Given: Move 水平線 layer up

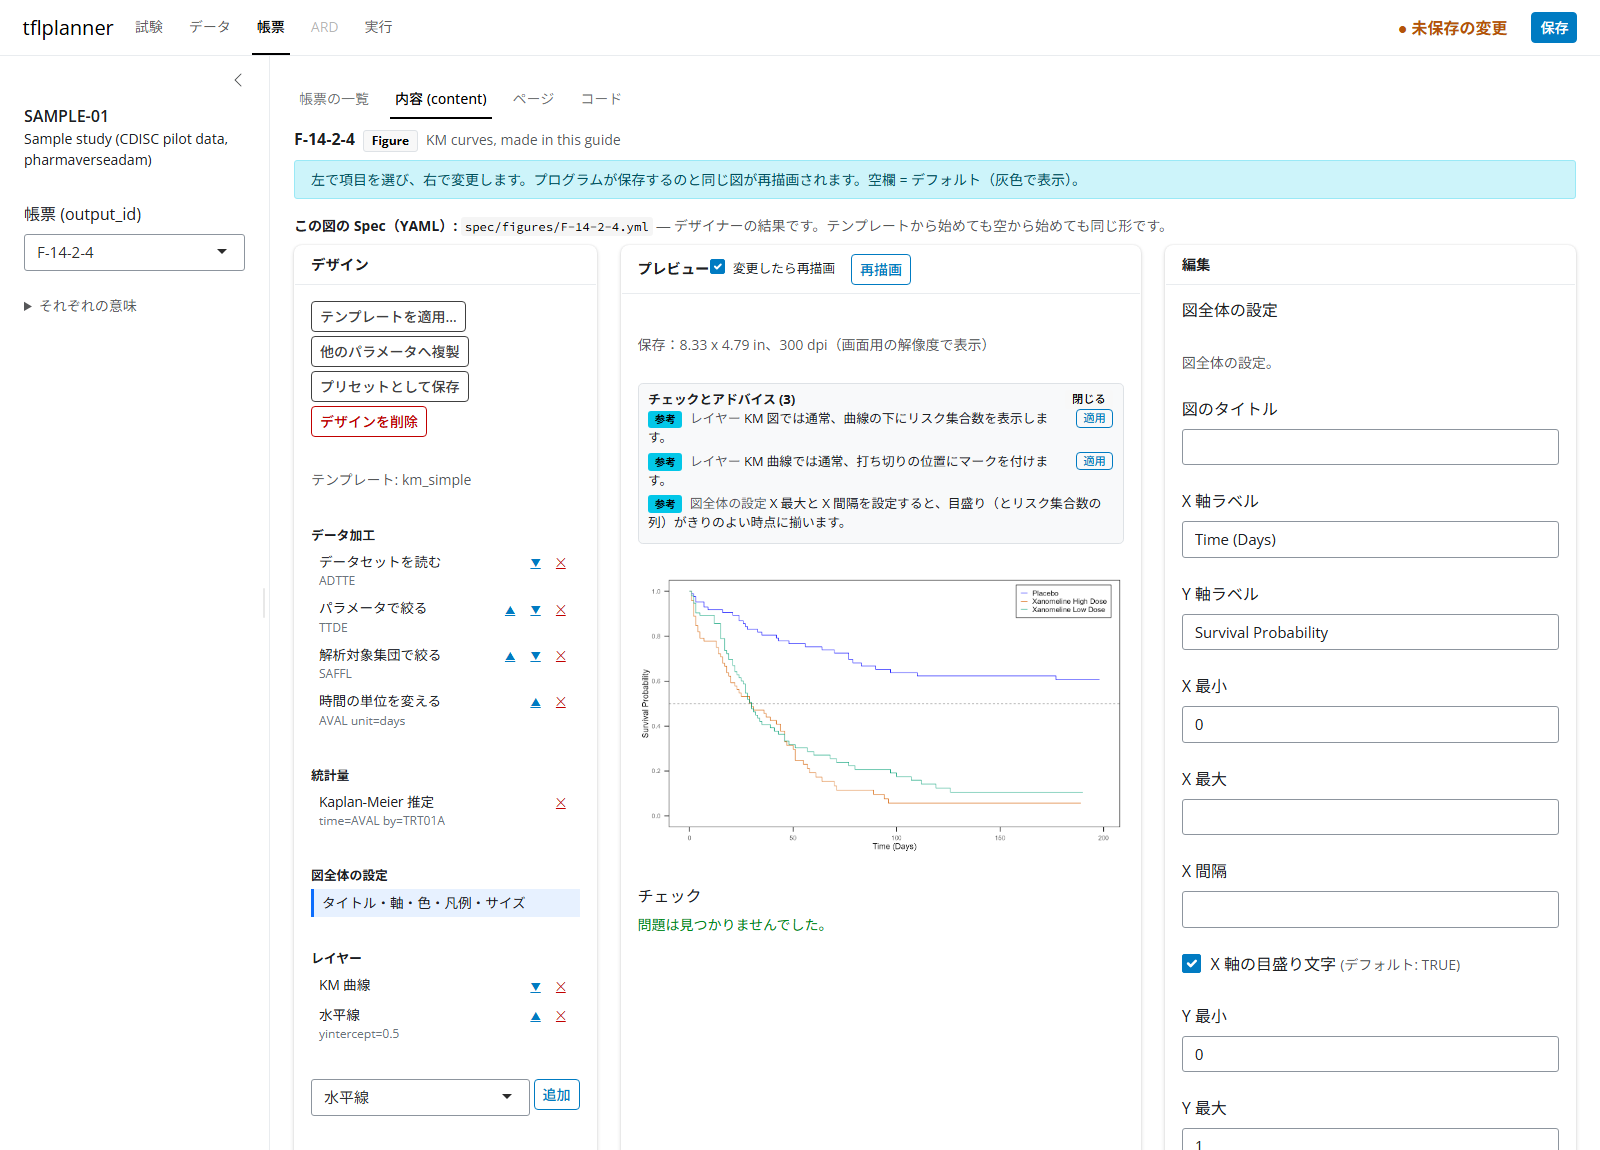Looking at the screenshot, I should pyautogui.click(x=536, y=1016).
